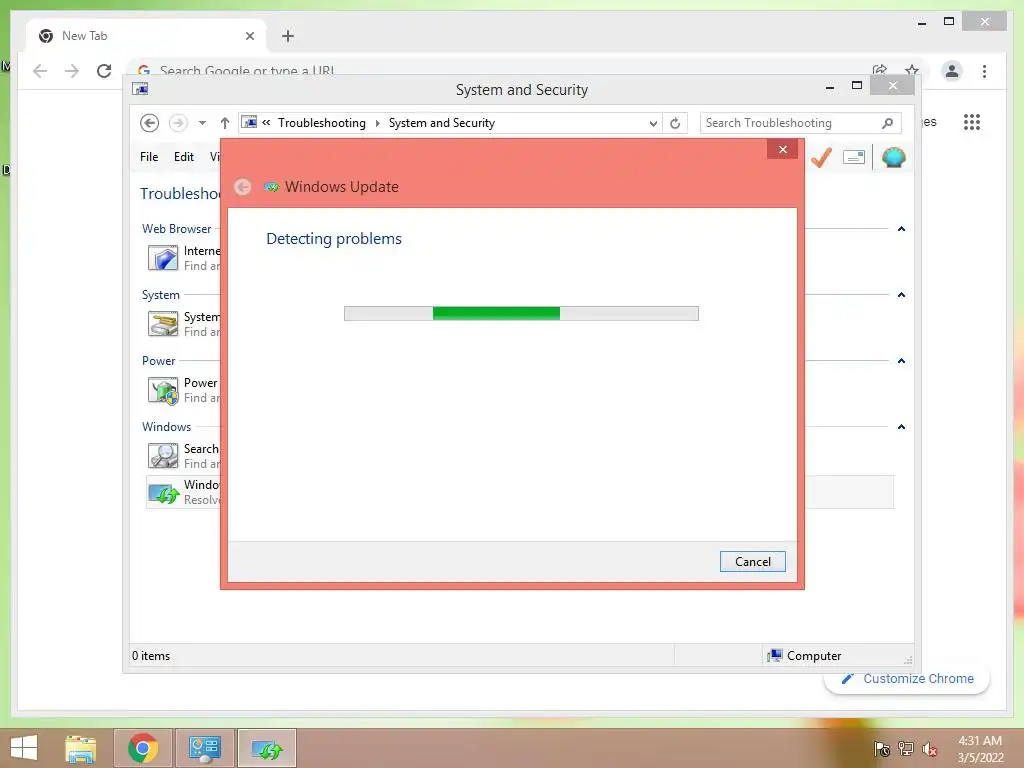The width and height of the screenshot is (1024, 768).
Task: Click the globe toolbar icon
Action: [893, 157]
